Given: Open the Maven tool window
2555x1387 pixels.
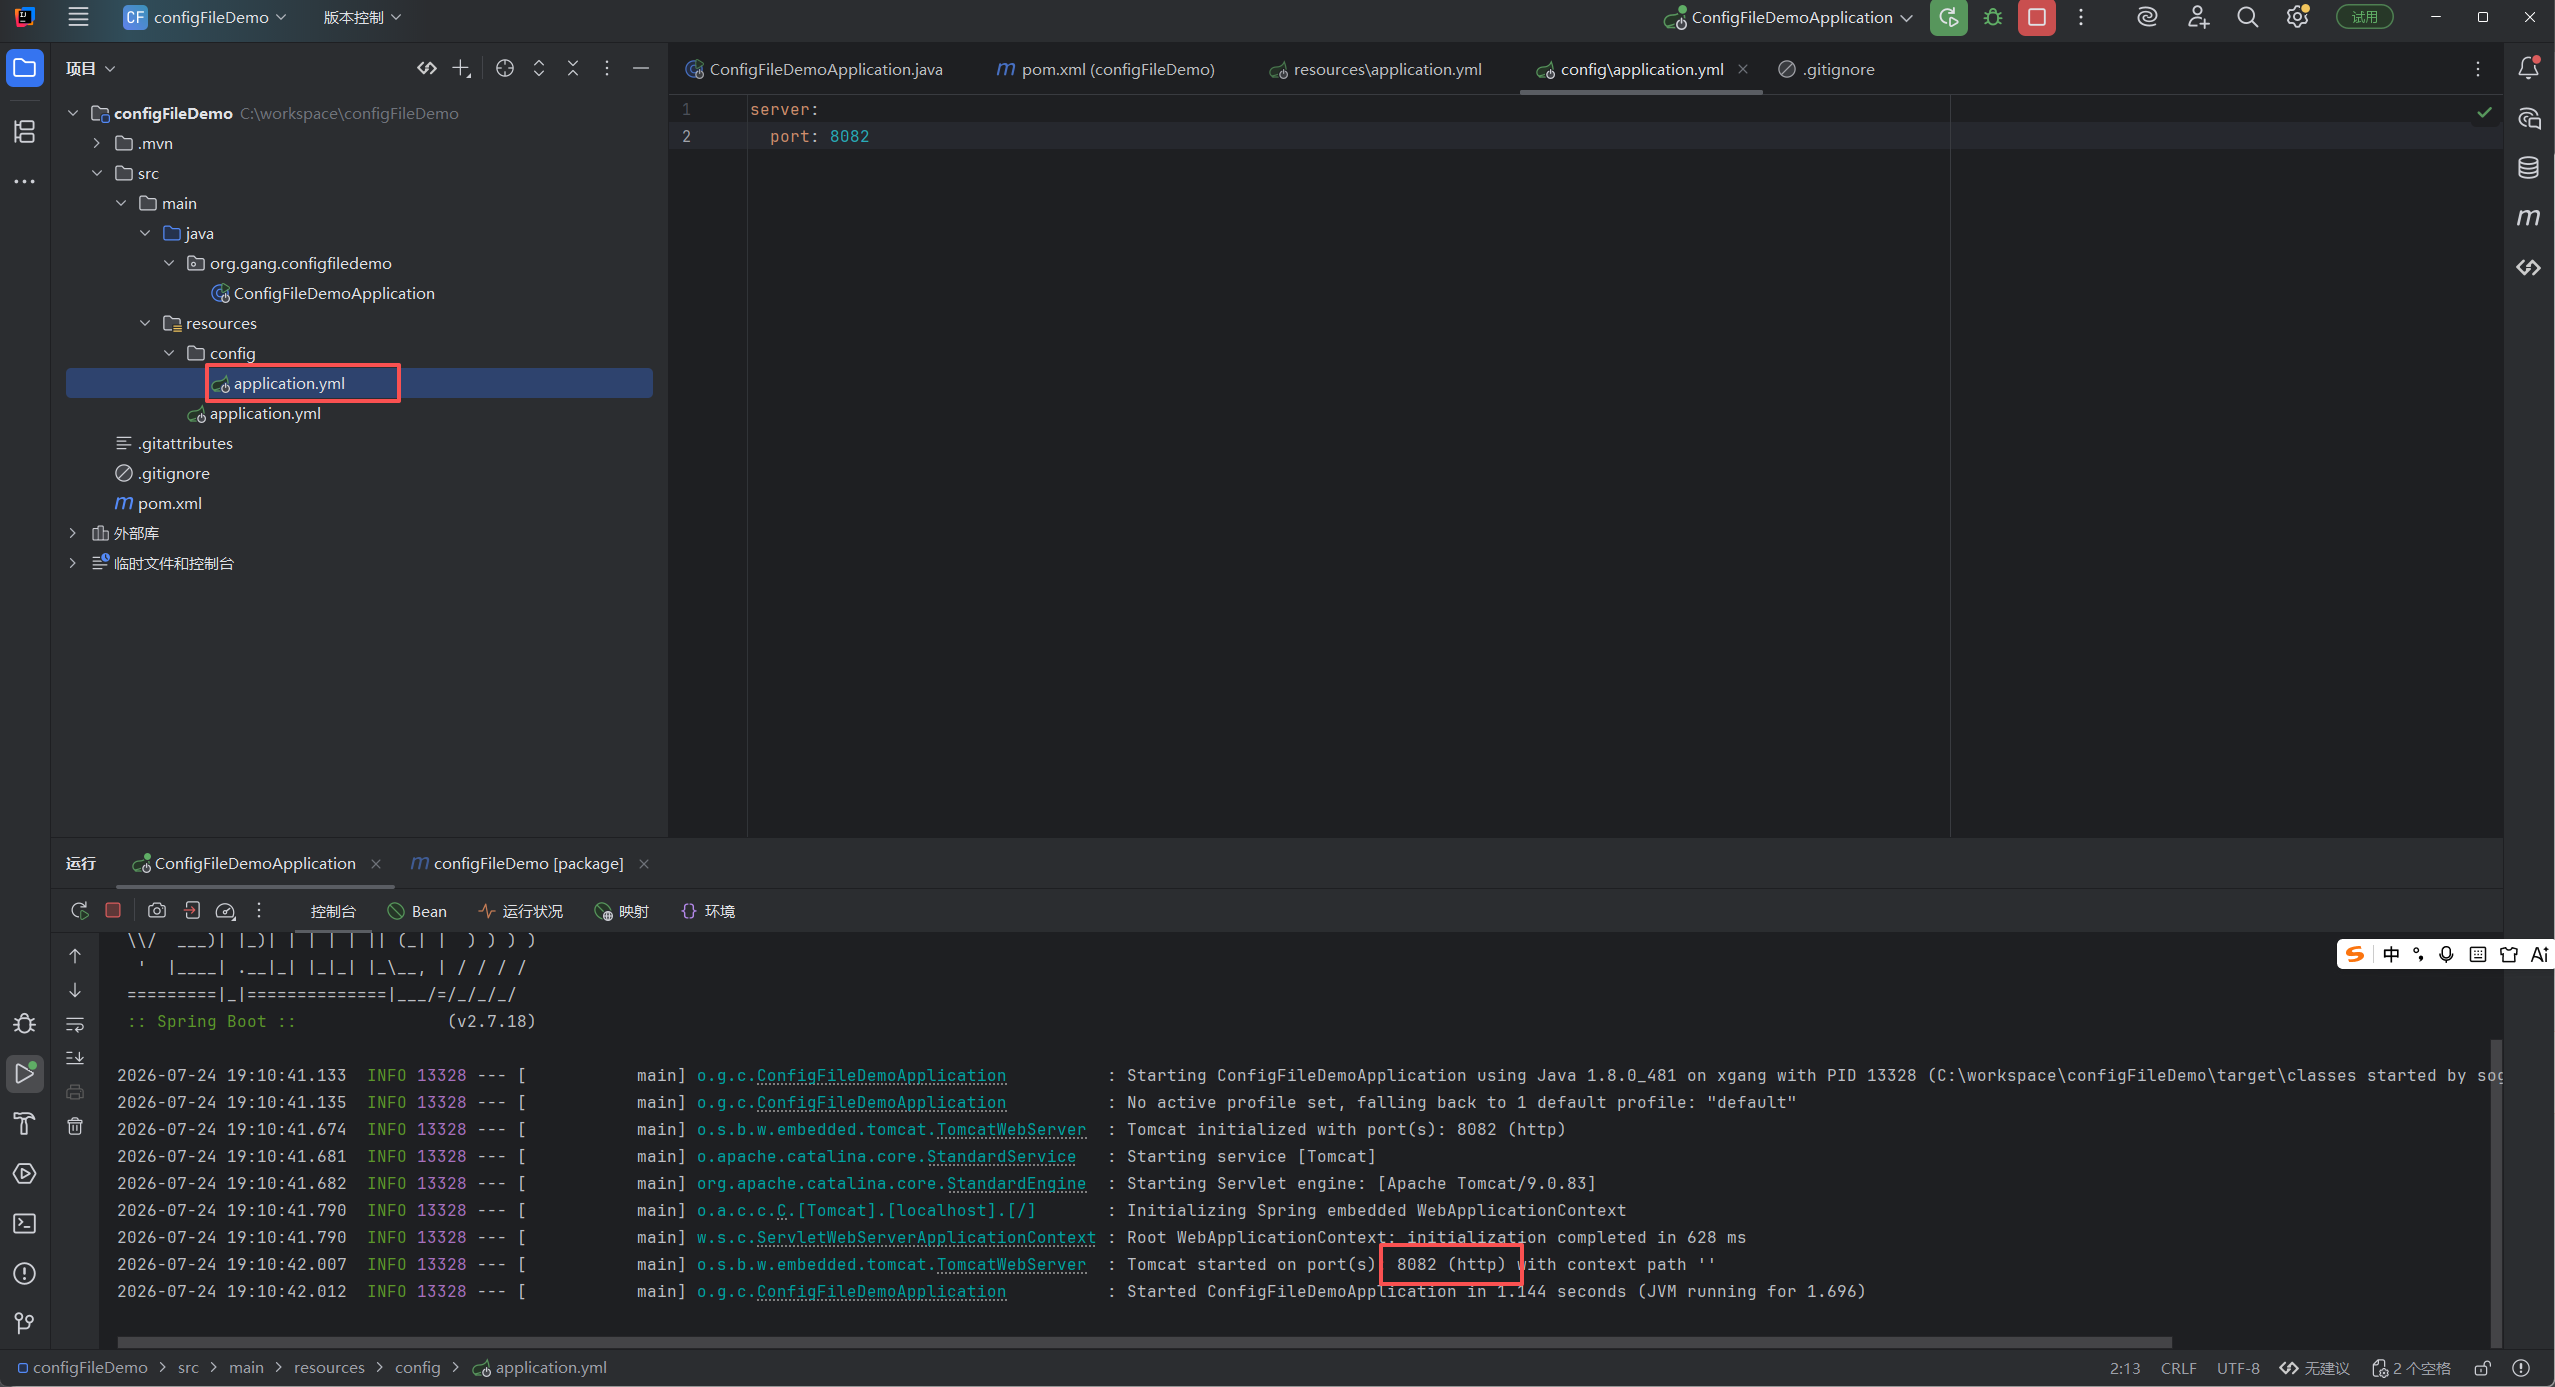Looking at the screenshot, I should pyautogui.click(x=2529, y=217).
